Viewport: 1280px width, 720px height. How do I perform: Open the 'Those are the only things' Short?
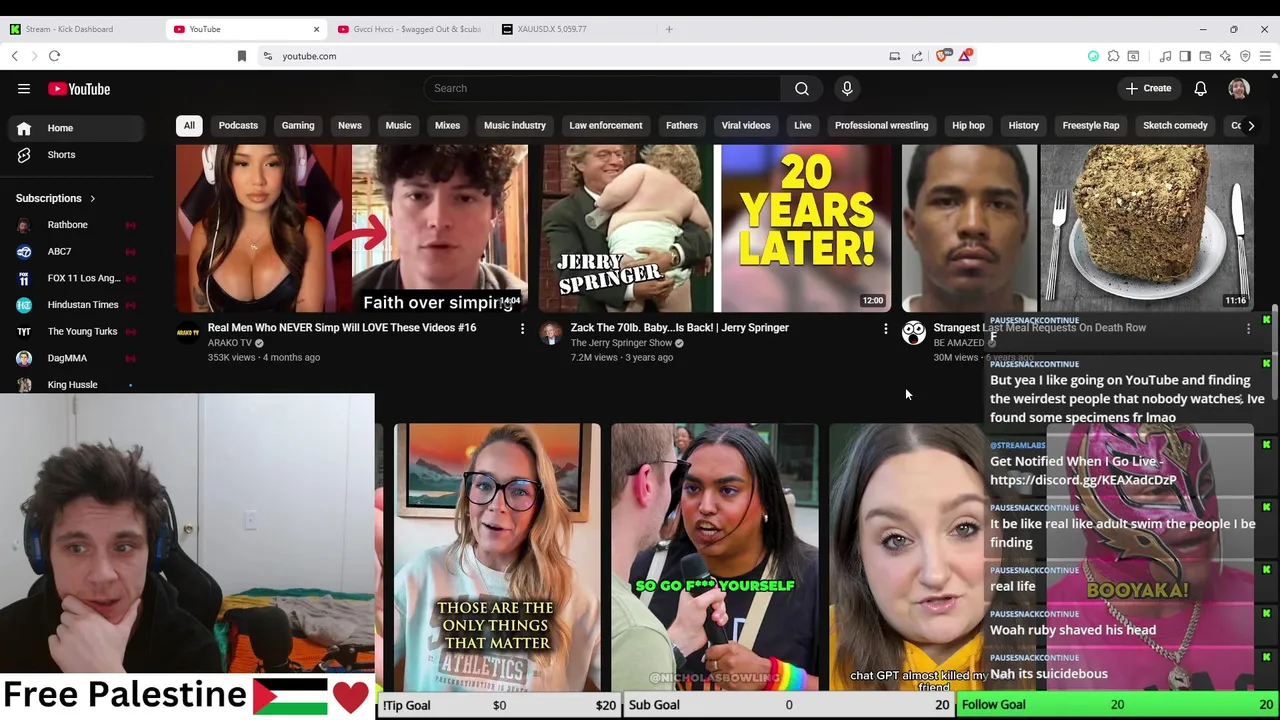497,556
